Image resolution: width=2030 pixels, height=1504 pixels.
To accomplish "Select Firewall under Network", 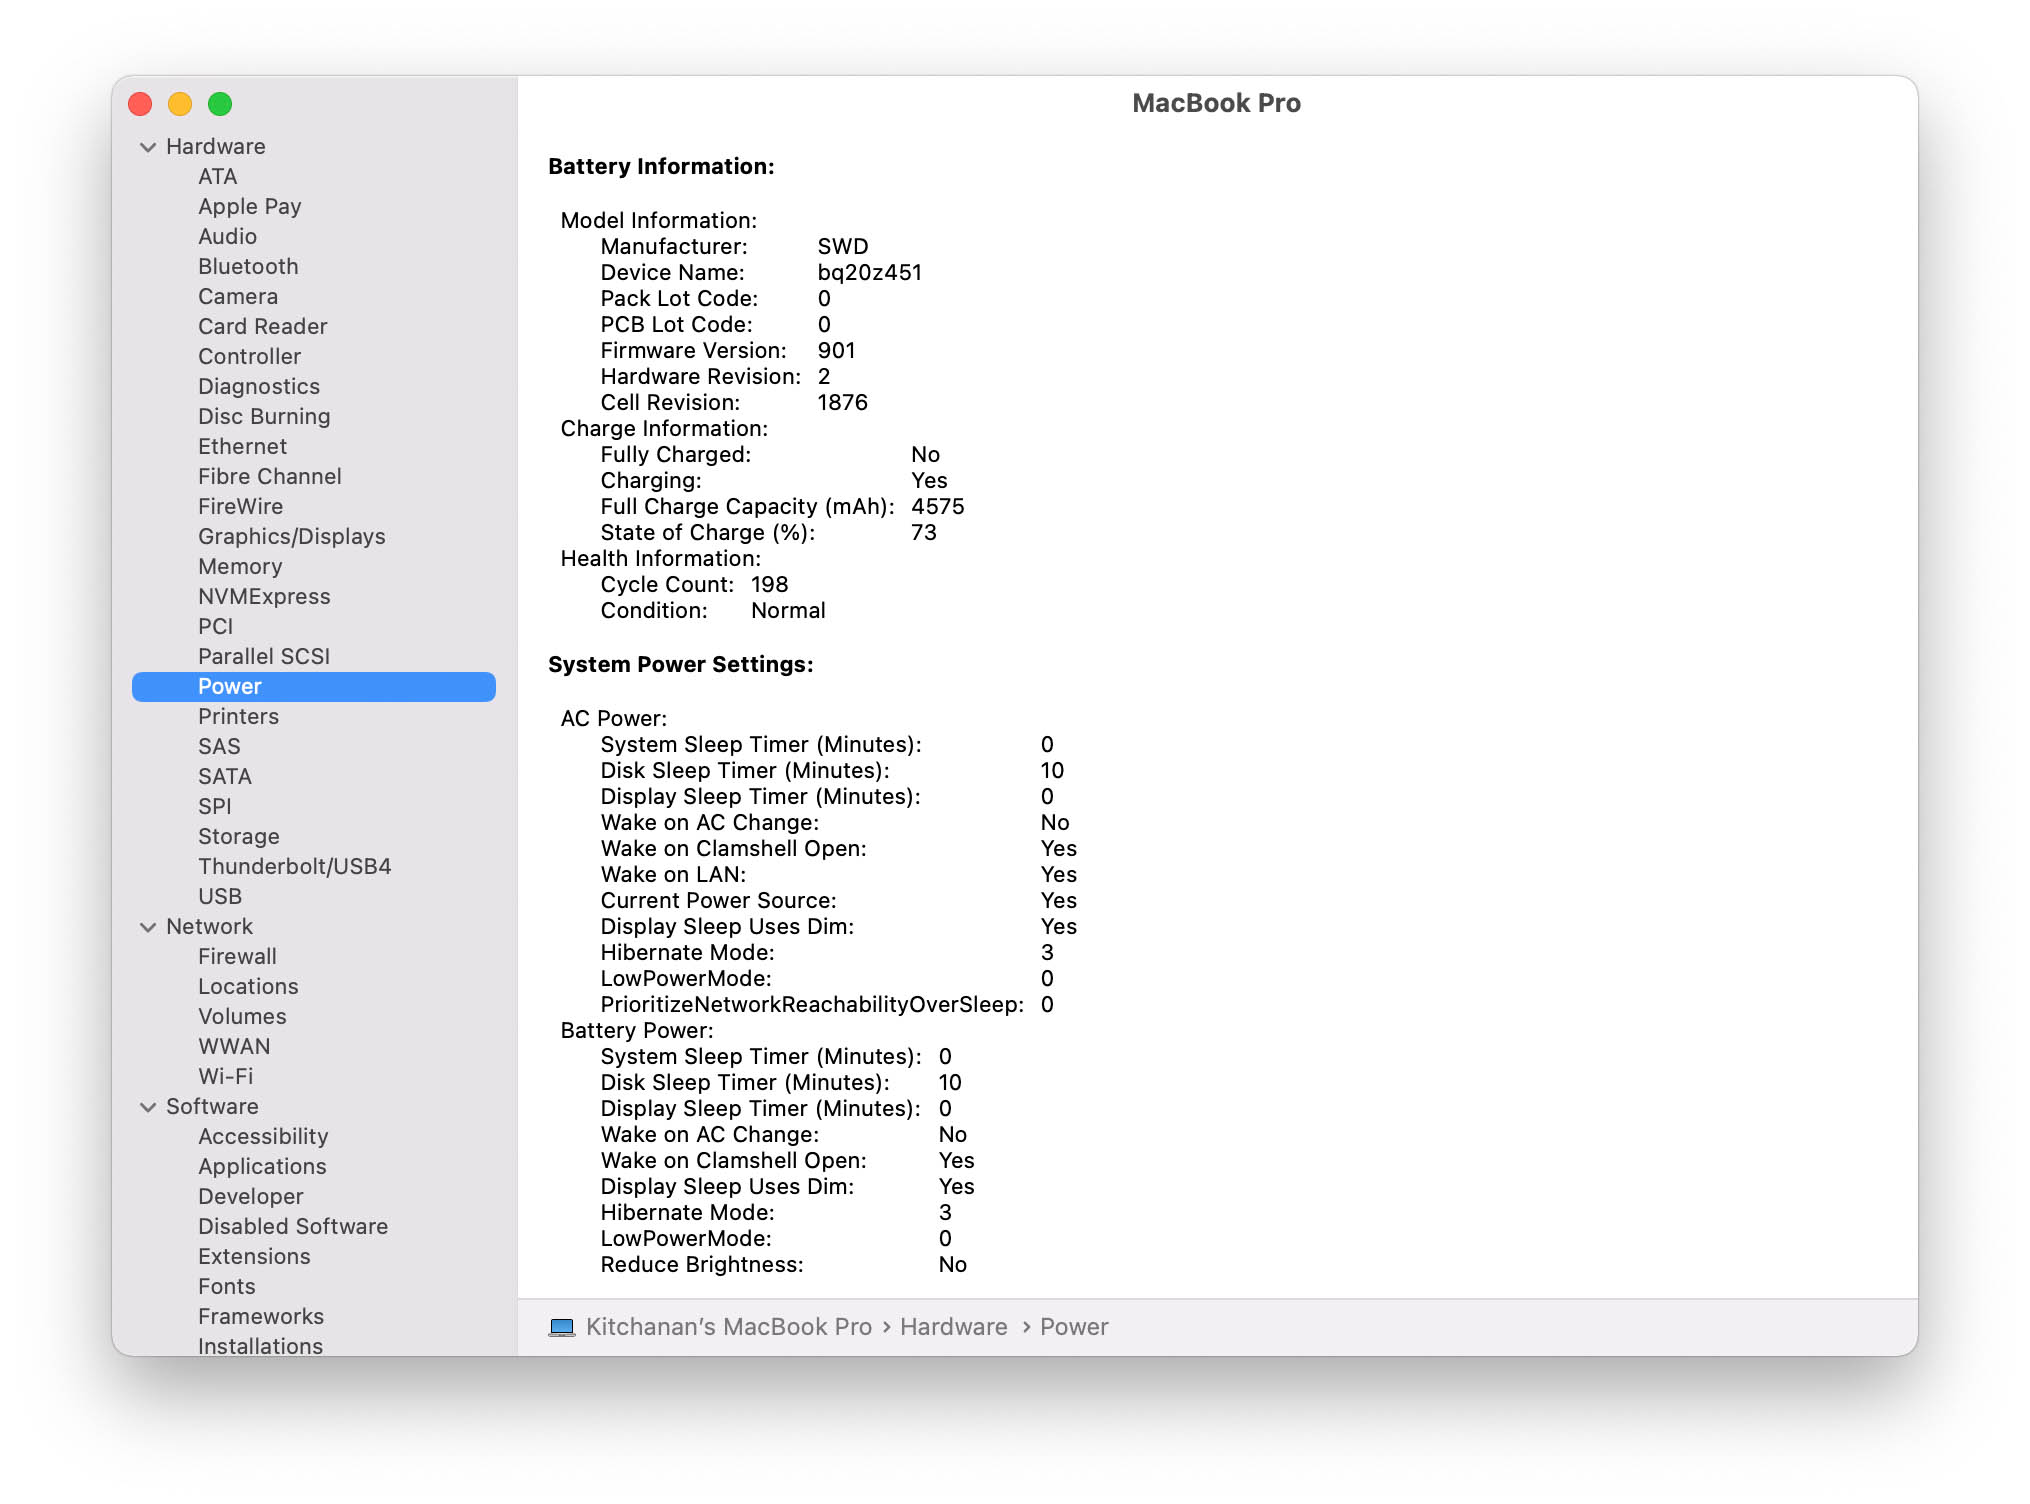I will point(237,957).
